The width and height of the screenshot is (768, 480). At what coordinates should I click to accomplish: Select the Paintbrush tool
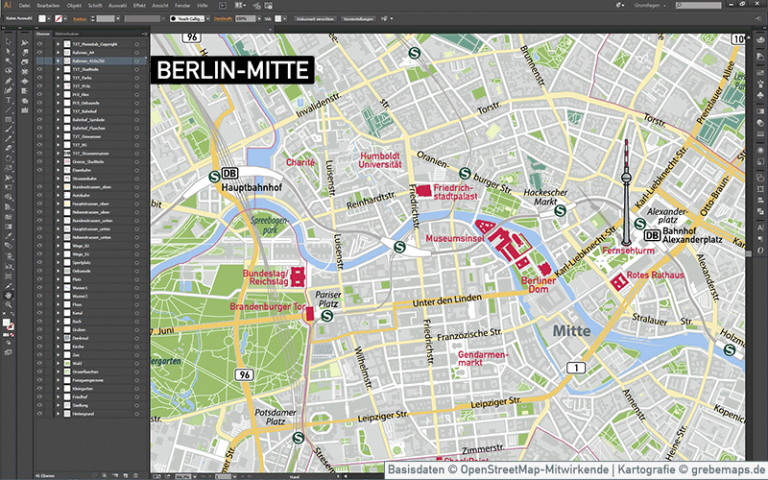pos(8,130)
